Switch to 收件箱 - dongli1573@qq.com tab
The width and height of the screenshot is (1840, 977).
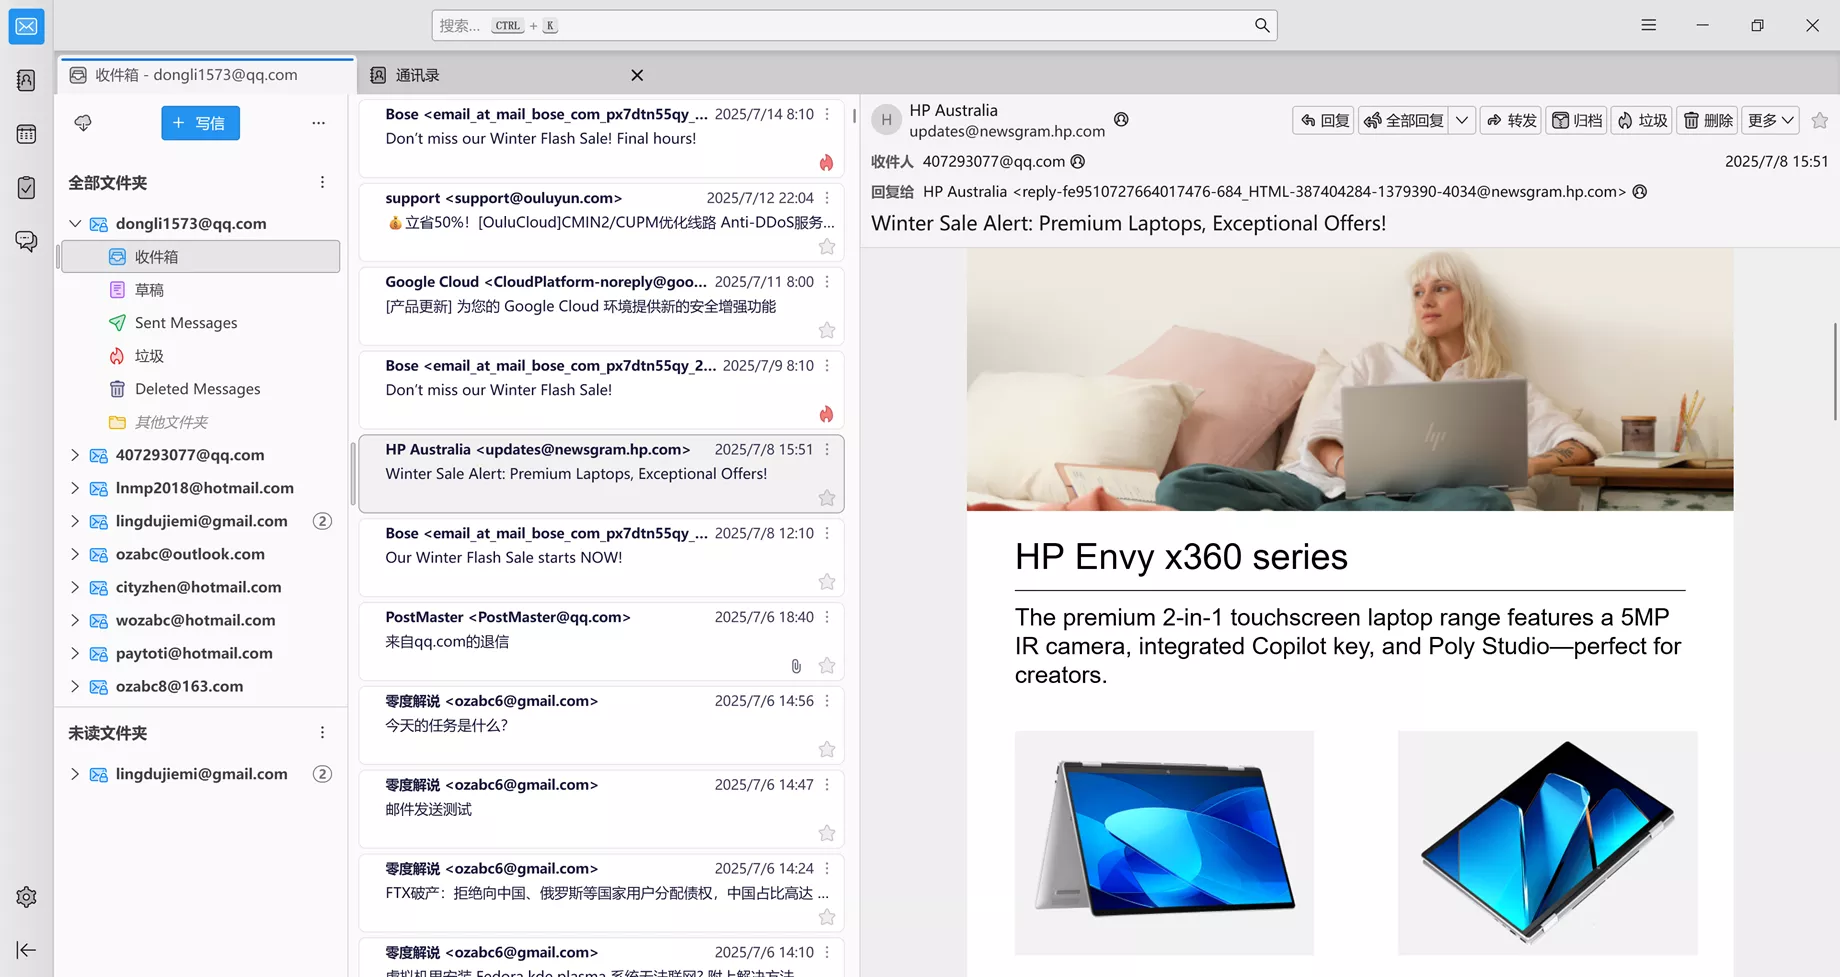(x=206, y=75)
